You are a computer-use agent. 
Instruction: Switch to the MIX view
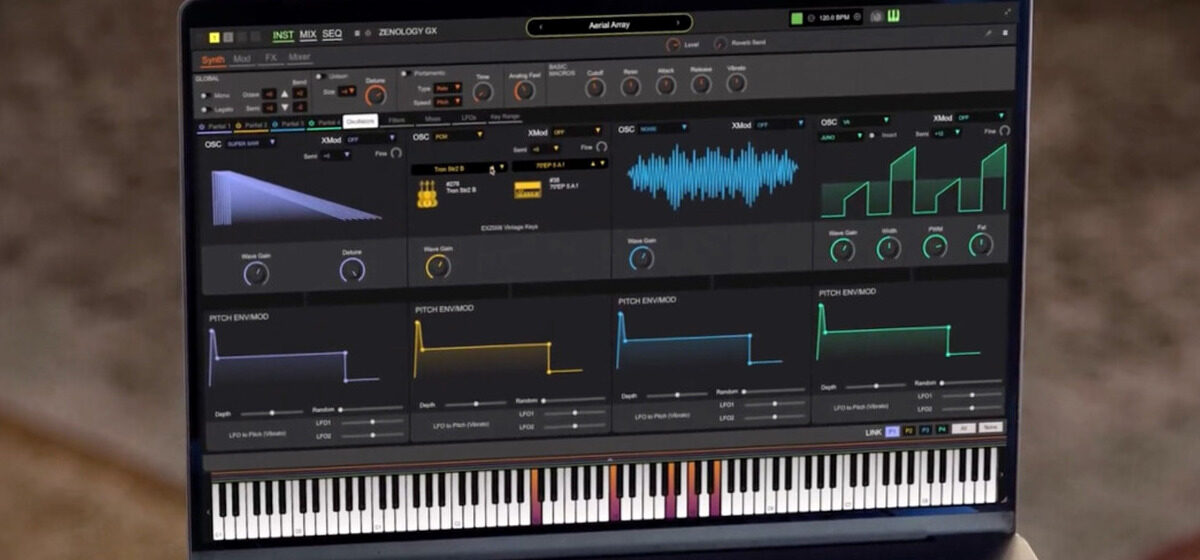(308, 35)
